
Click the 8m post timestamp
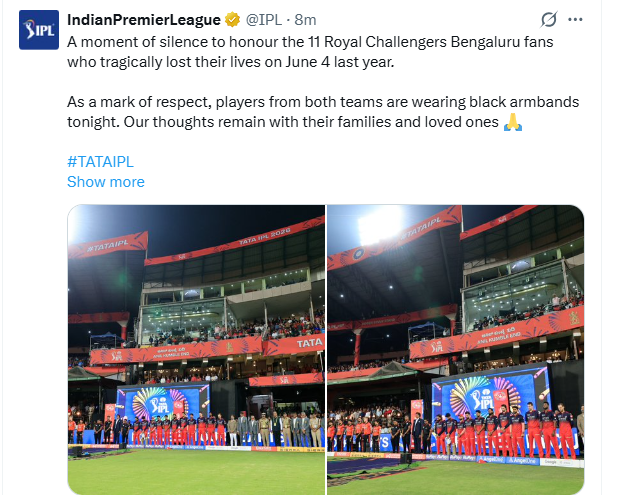(305, 19)
